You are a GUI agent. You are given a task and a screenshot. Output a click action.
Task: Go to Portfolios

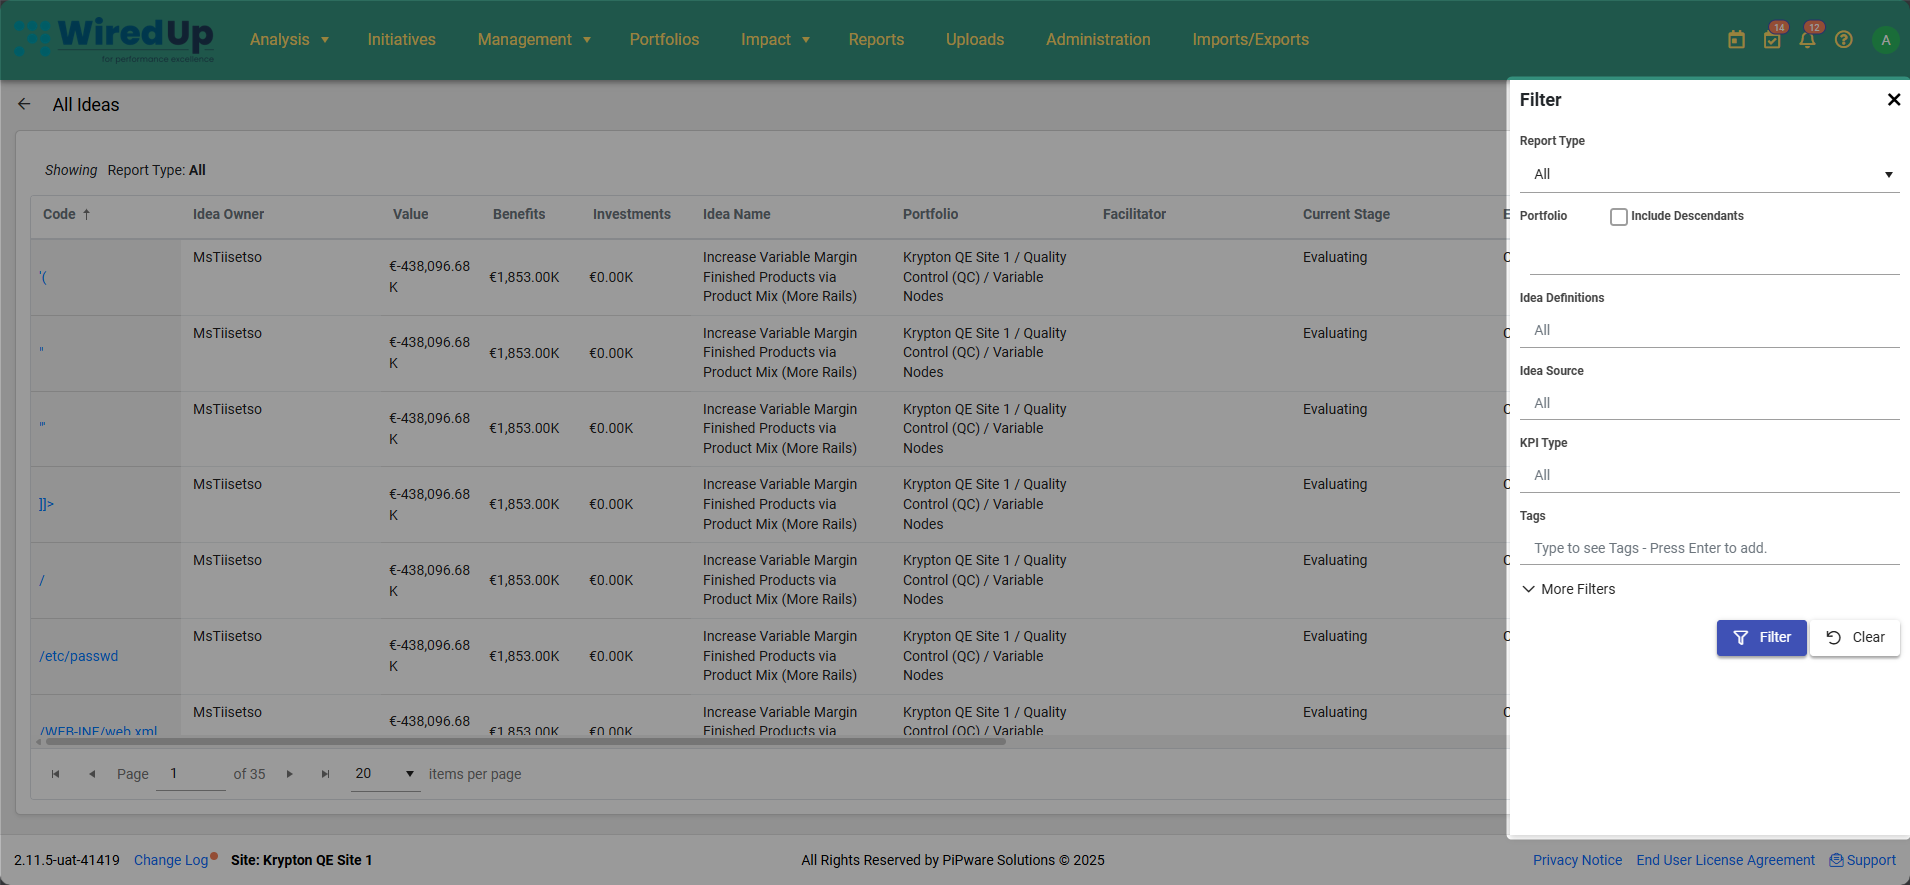click(664, 40)
